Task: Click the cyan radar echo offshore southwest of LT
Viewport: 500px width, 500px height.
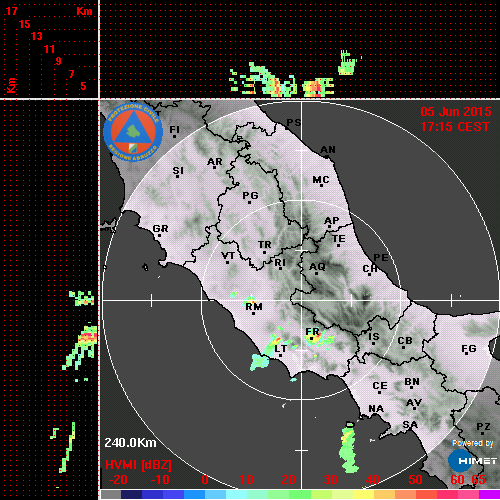Action: tap(259, 362)
